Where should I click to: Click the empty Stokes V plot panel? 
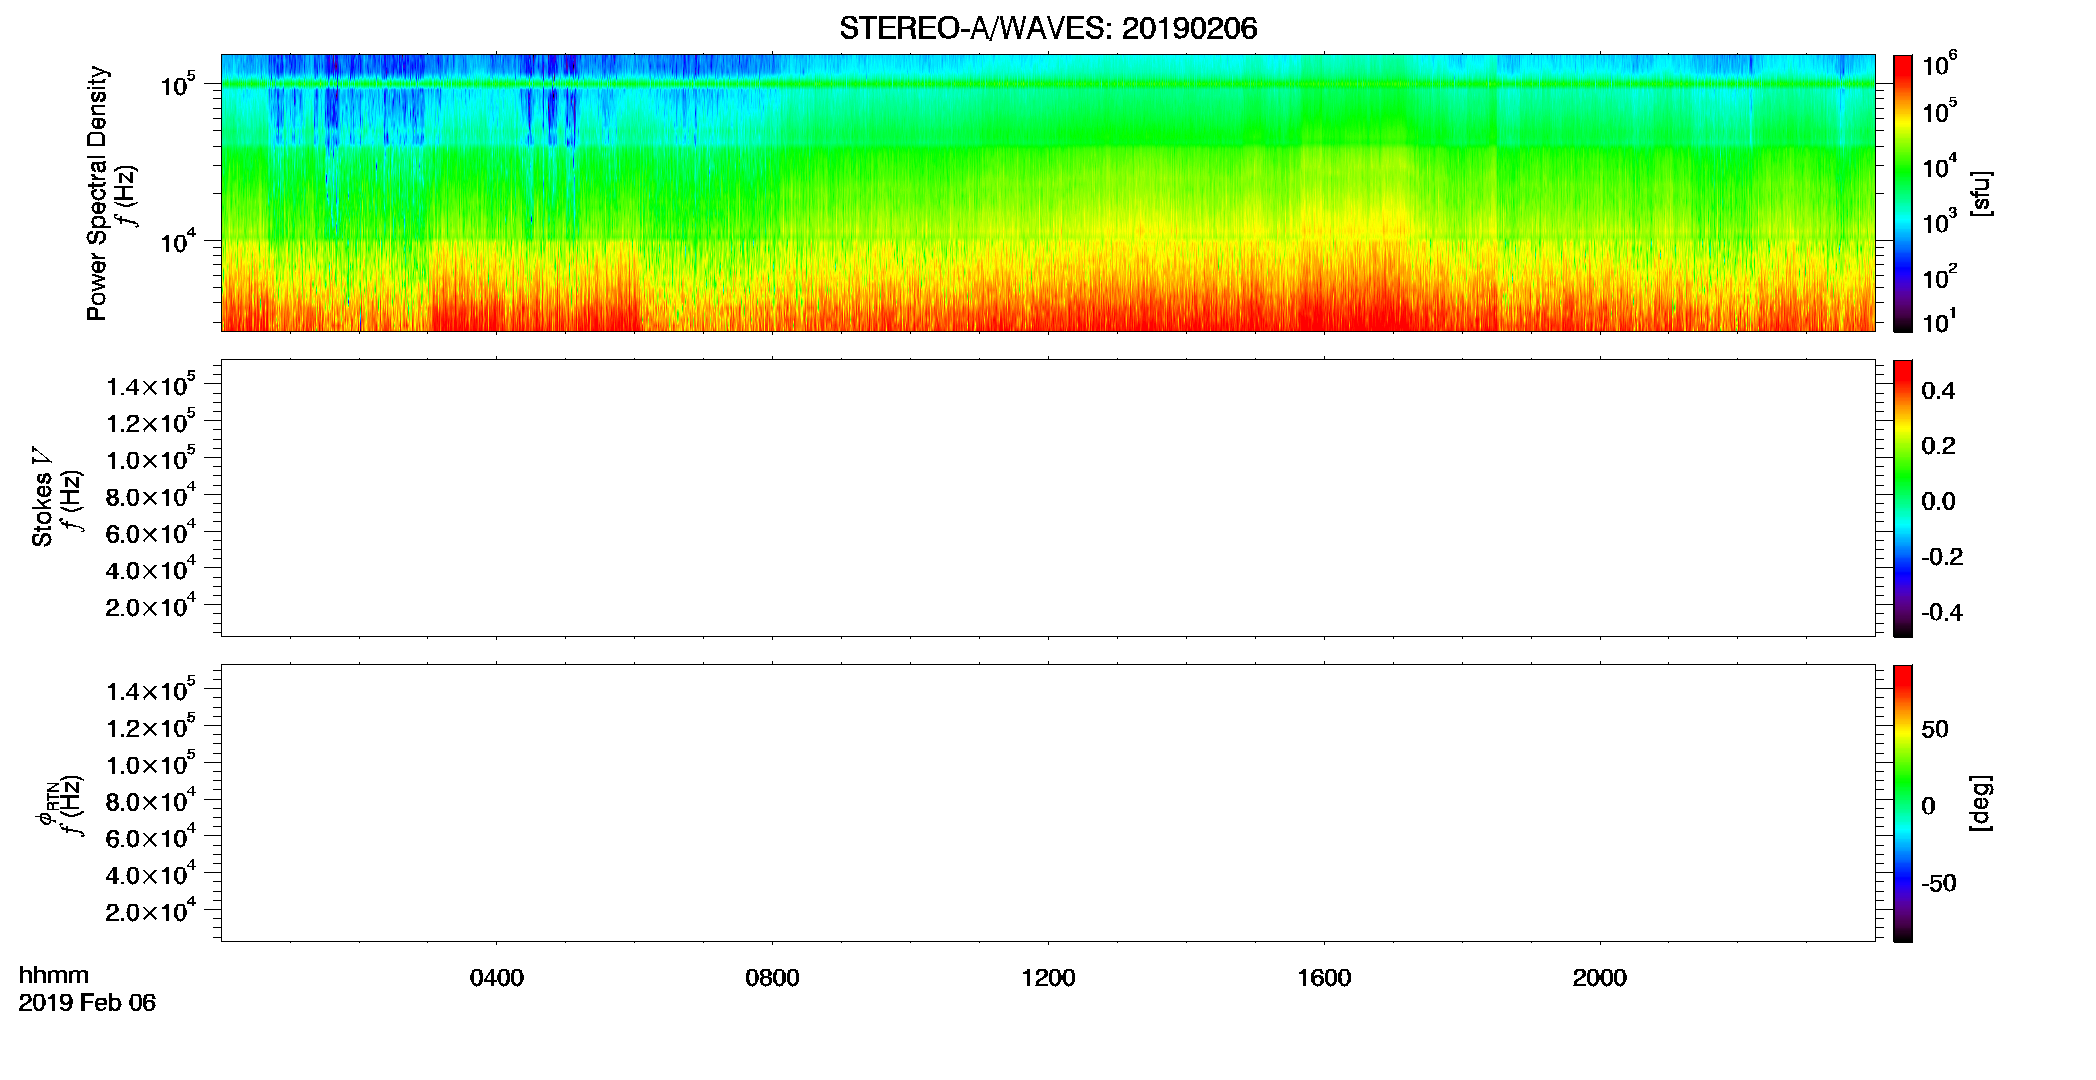[x=1048, y=497]
